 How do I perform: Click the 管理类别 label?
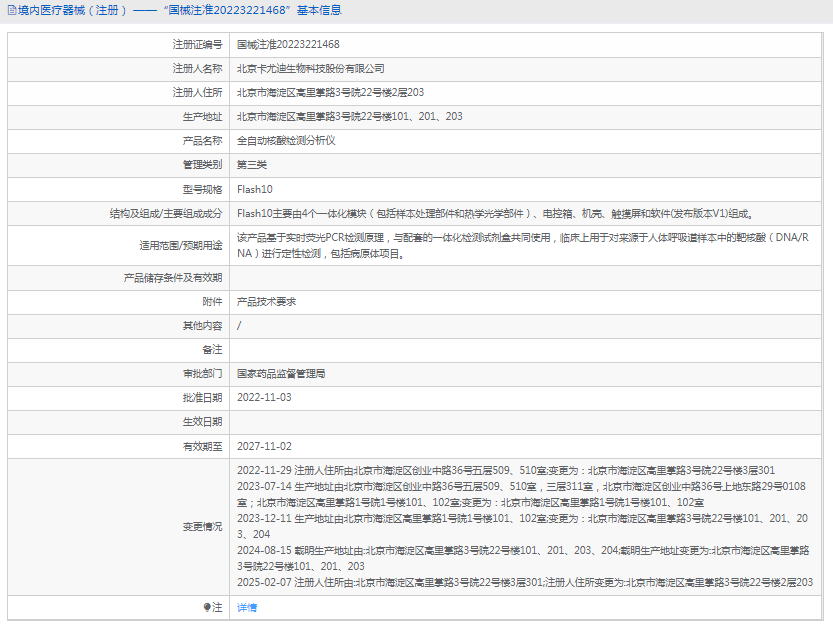(202, 165)
